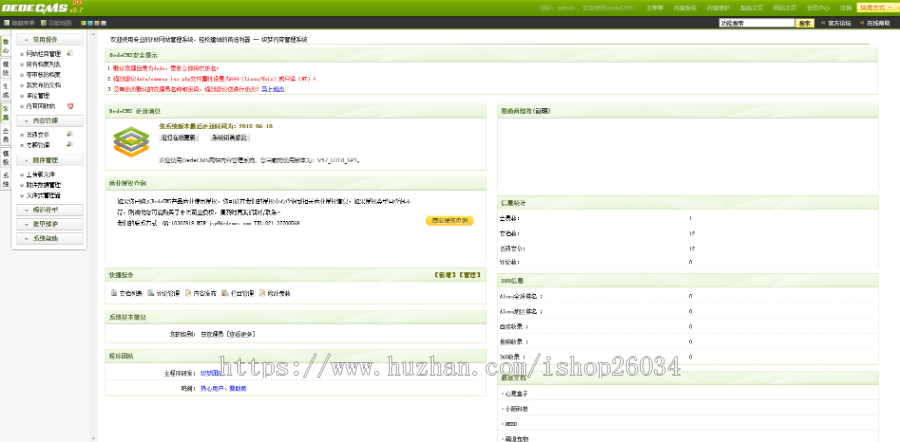Open the 评论管理 shortcut under quick operations

click(x=164, y=293)
